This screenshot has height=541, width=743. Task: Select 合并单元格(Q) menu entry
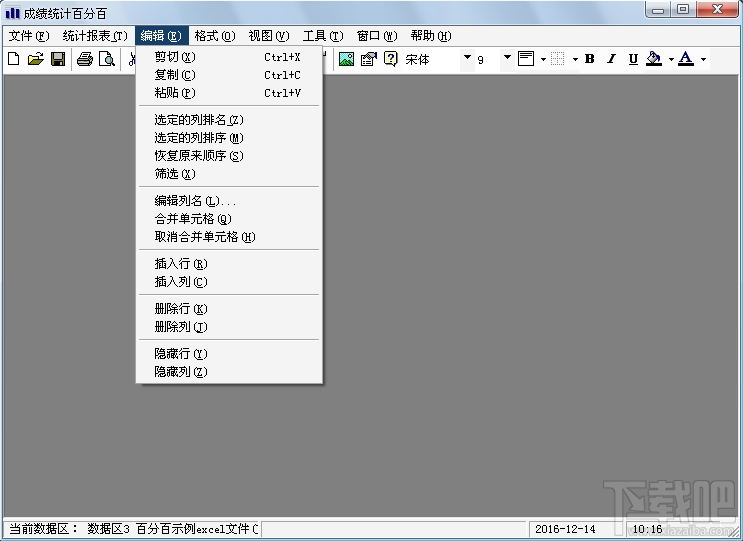pyautogui.click(x=229, y=219)
